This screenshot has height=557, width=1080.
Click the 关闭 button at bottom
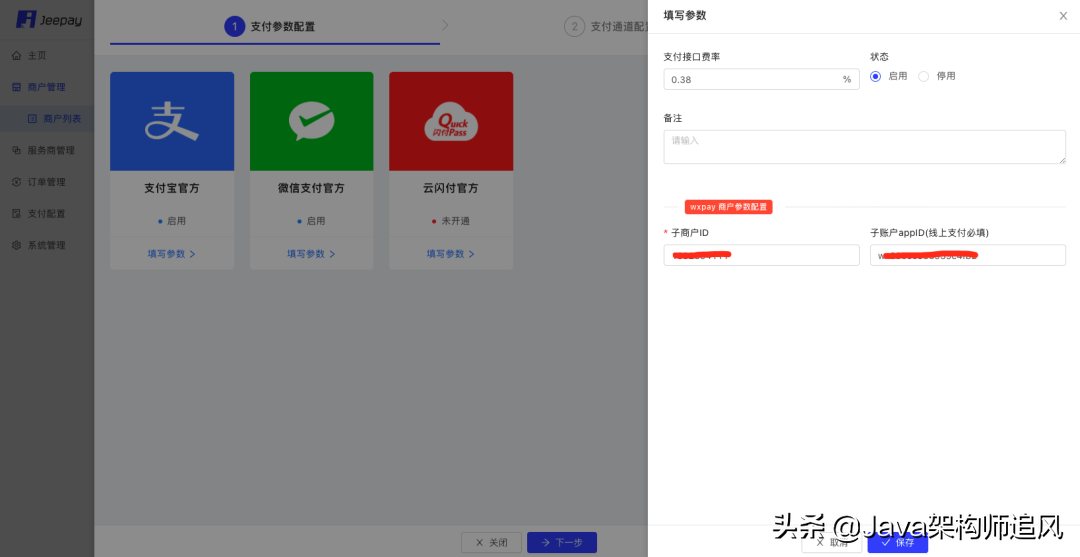[x=491, y=543]
